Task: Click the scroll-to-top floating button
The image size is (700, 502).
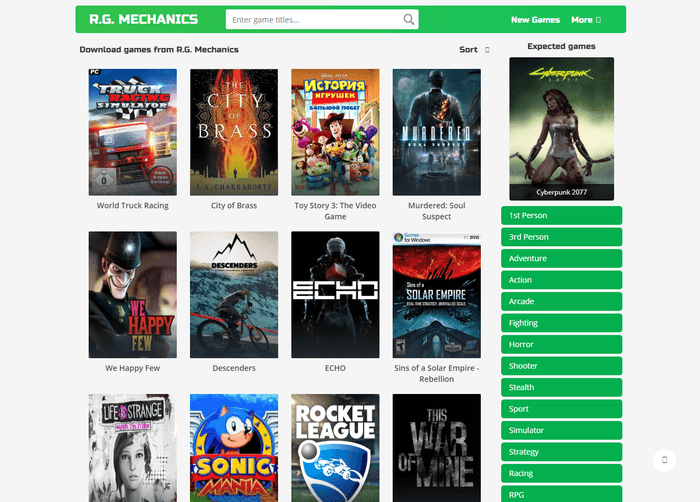Action: [665, 460]
